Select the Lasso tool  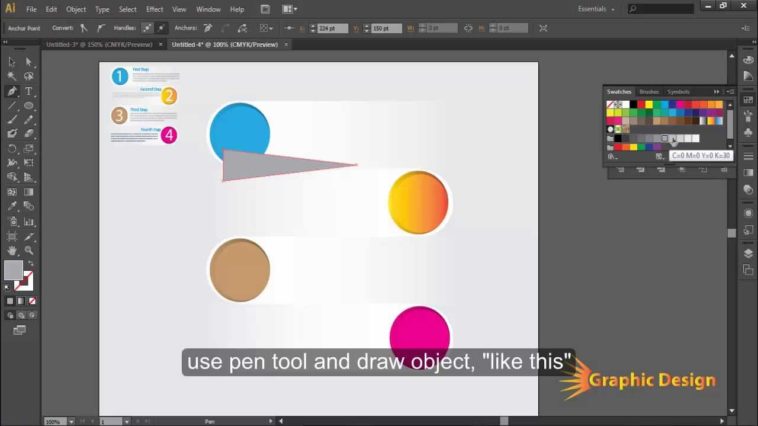click(29, 76)
